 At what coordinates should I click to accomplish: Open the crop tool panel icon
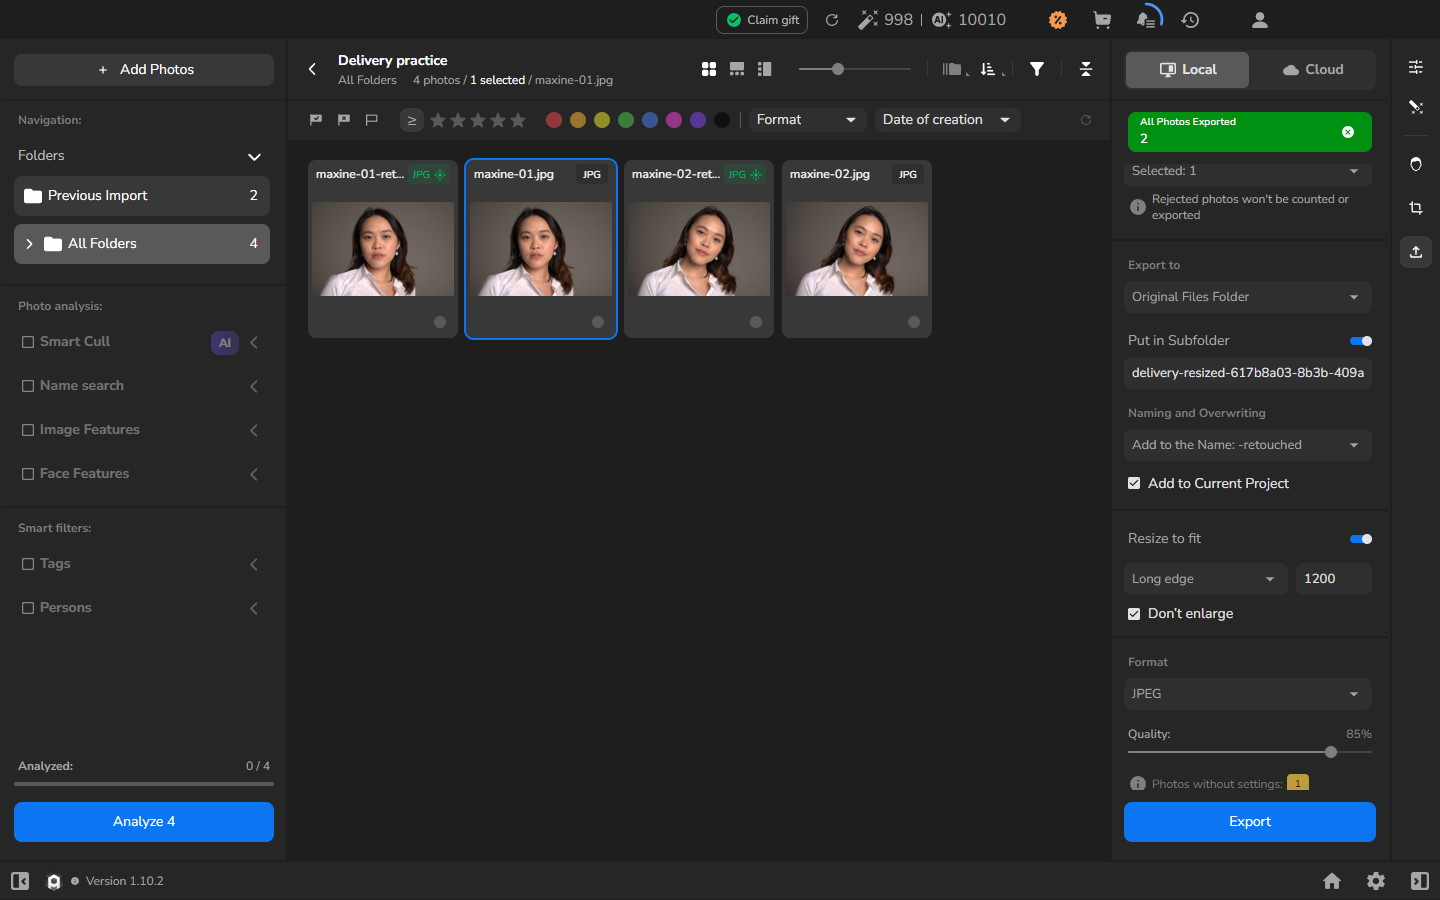pyautogui.click(x=1416, y=208)
